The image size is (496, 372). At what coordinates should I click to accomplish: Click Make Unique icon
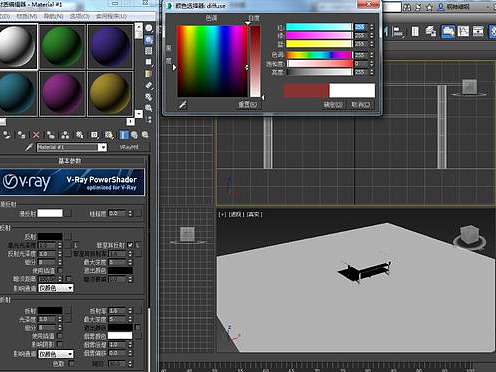tap(65, 135)
